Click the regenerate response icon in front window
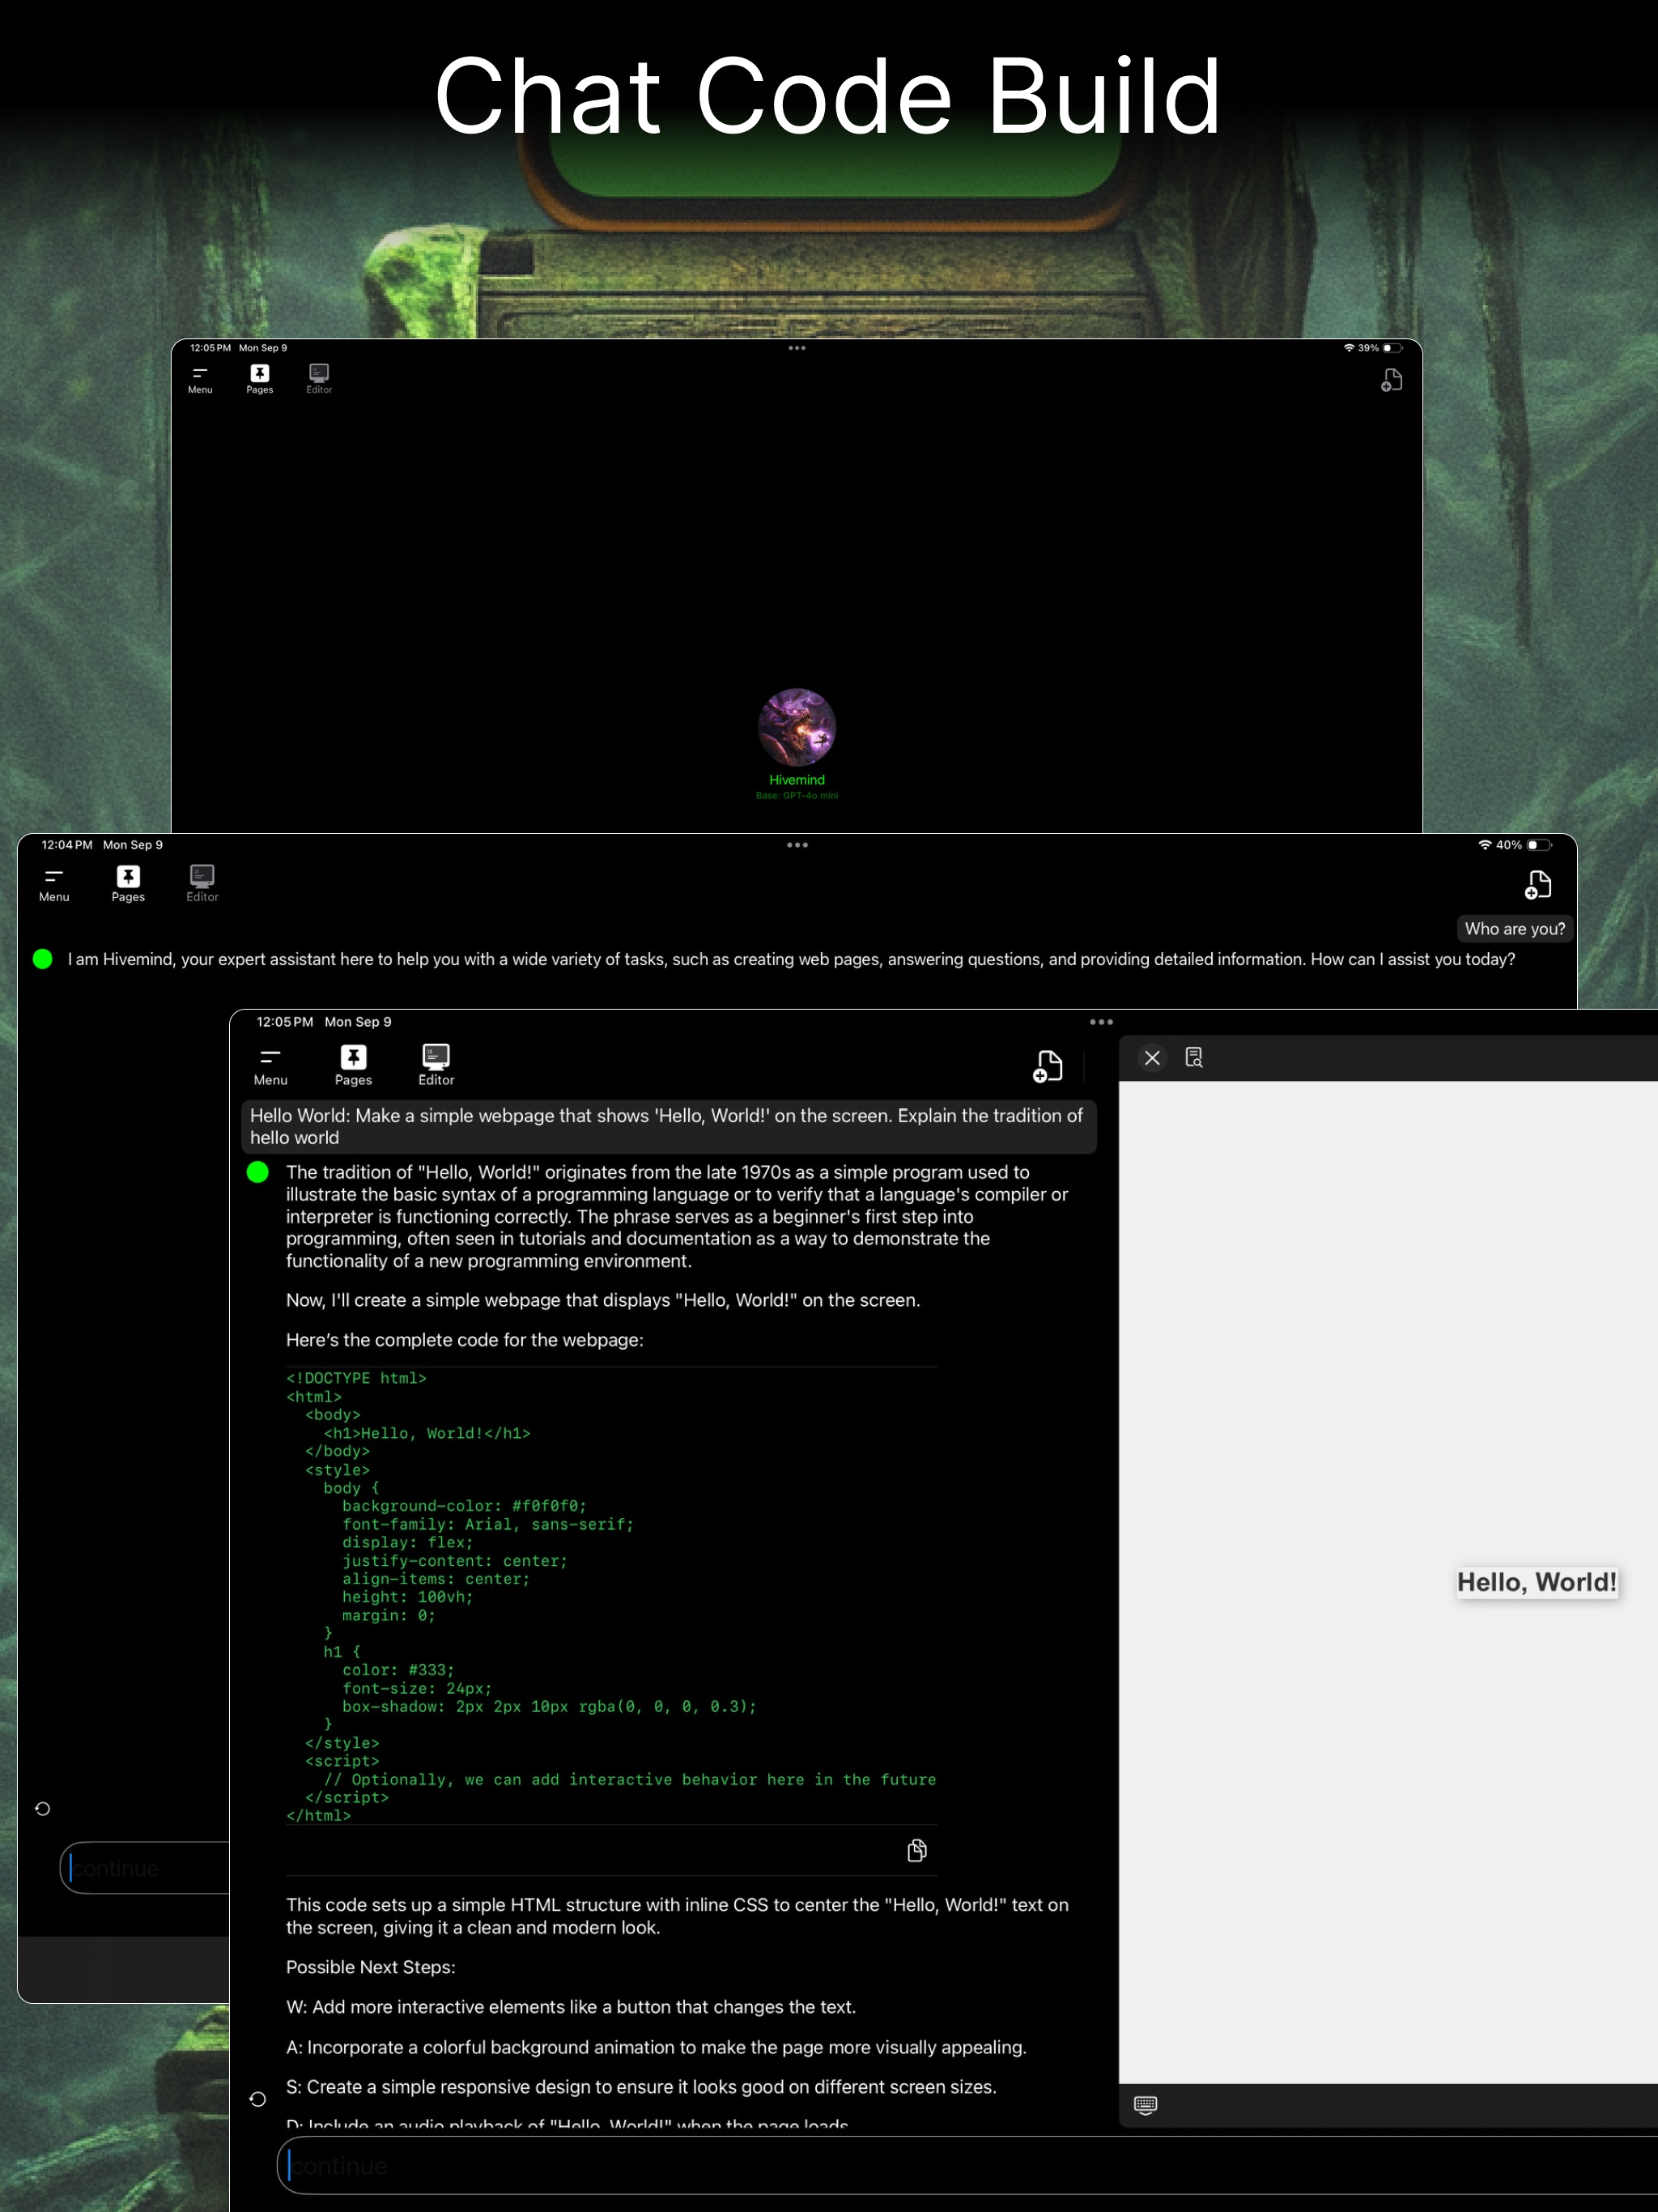The image size is (1658, 2212). click(258, 2099)
